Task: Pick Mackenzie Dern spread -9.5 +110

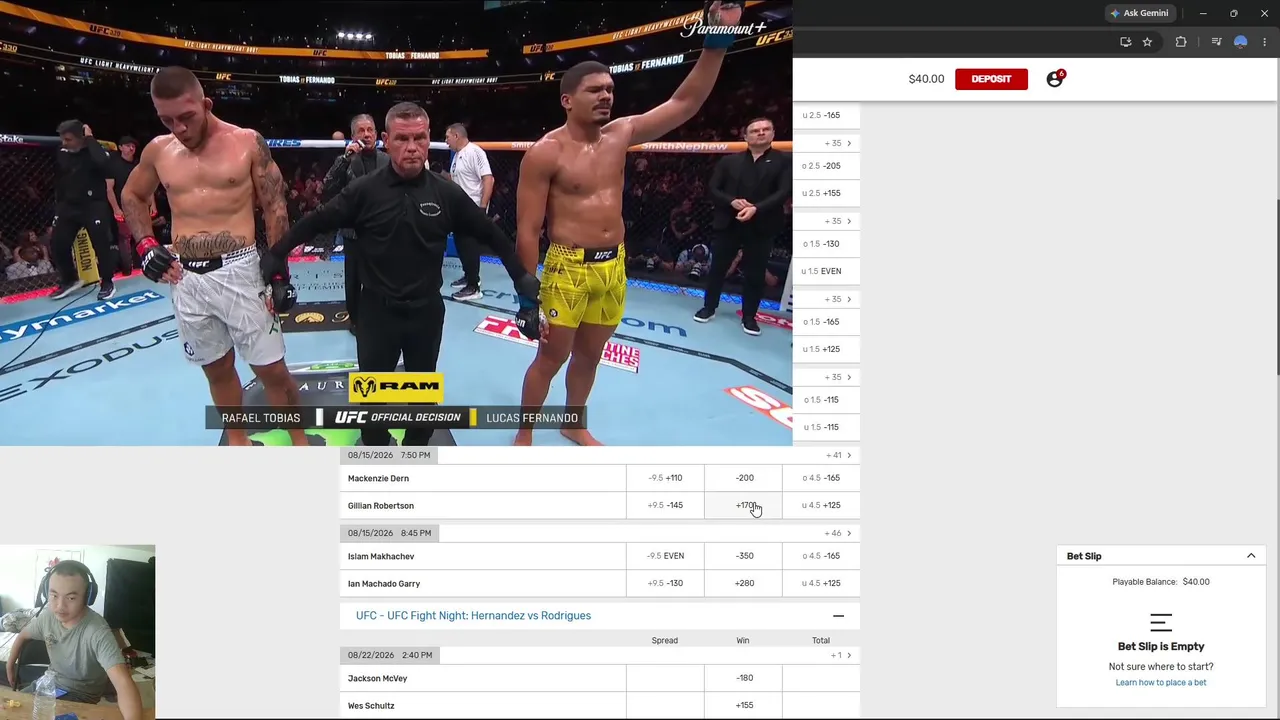Action: [665, 478]
